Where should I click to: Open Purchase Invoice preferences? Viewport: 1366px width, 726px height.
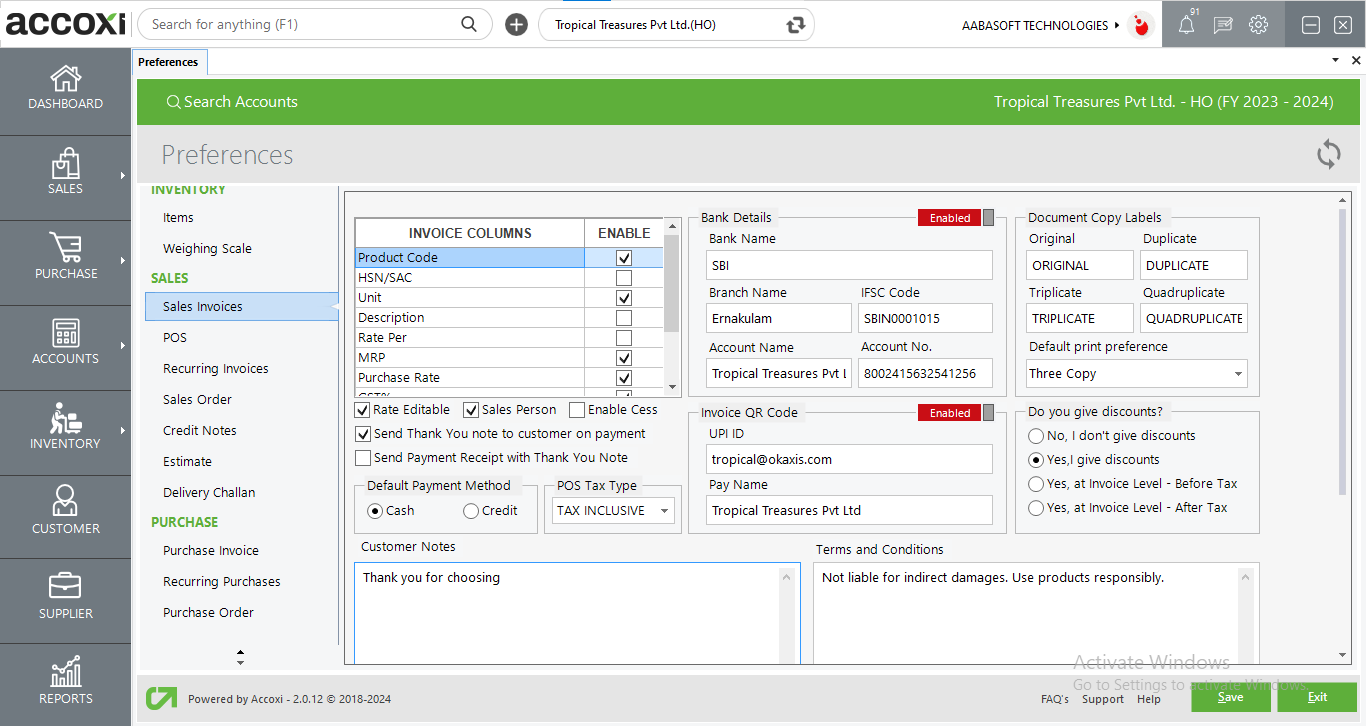pyautogui.click(x=211, y=550)
